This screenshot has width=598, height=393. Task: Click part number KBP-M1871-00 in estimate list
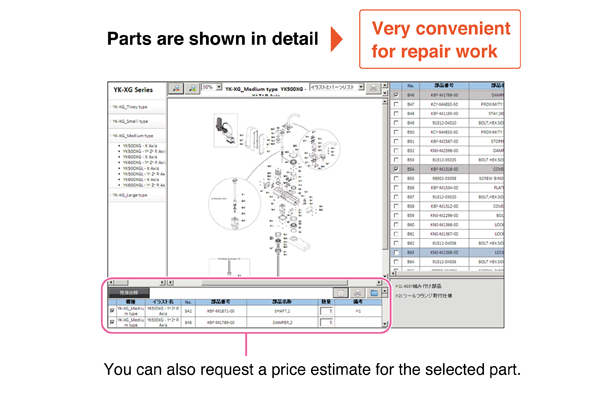tap(221, 311)
